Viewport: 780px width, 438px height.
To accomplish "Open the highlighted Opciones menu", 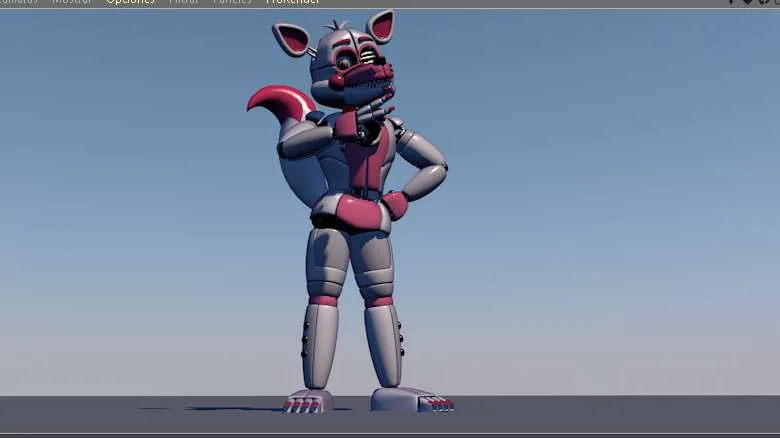I will [x=130, y=1].
